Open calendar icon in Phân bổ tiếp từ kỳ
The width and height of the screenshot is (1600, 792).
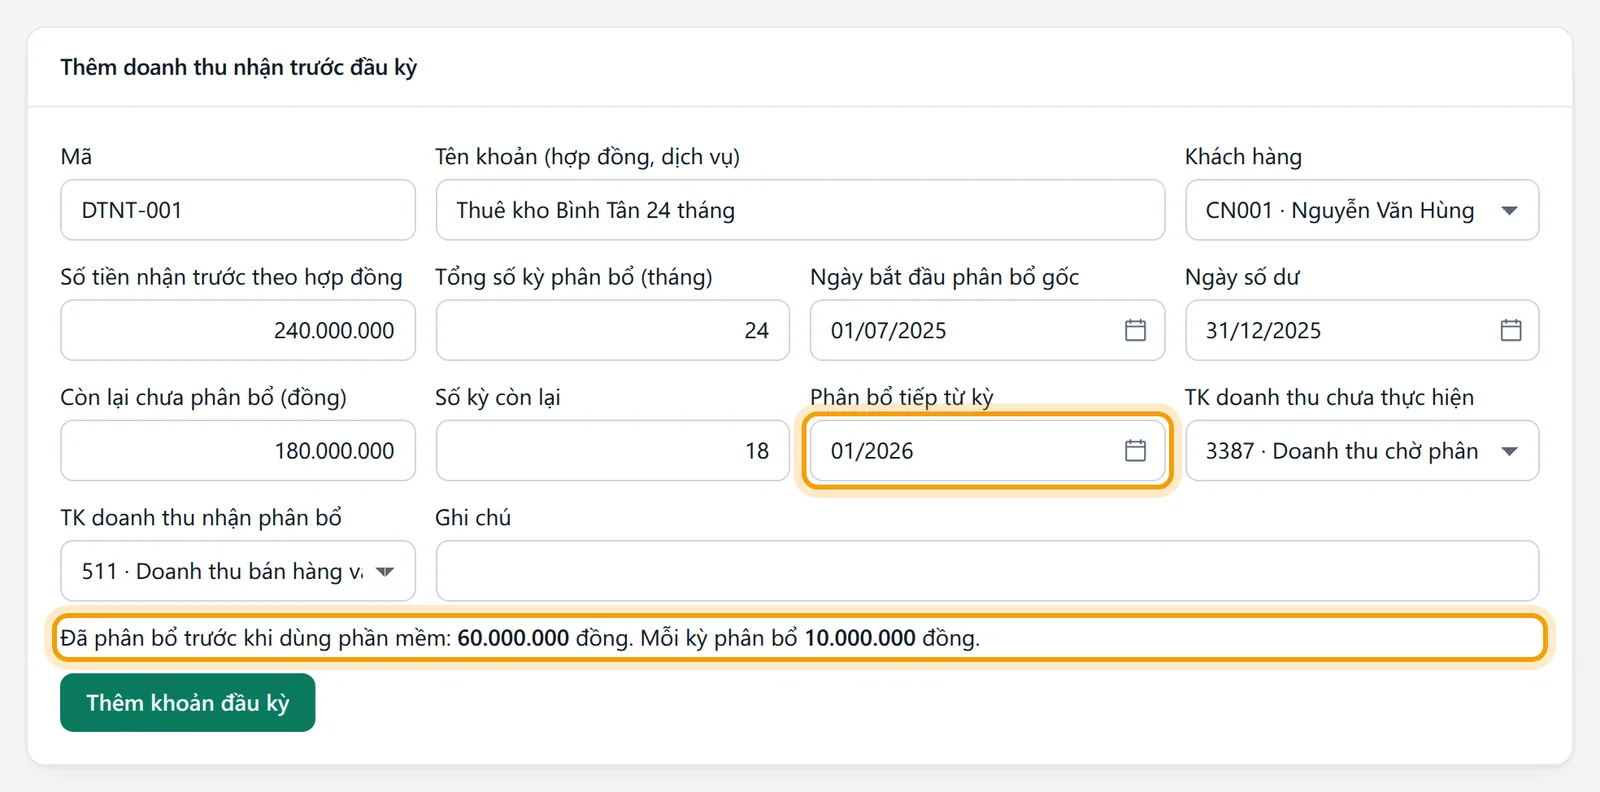pos(1135,451)
